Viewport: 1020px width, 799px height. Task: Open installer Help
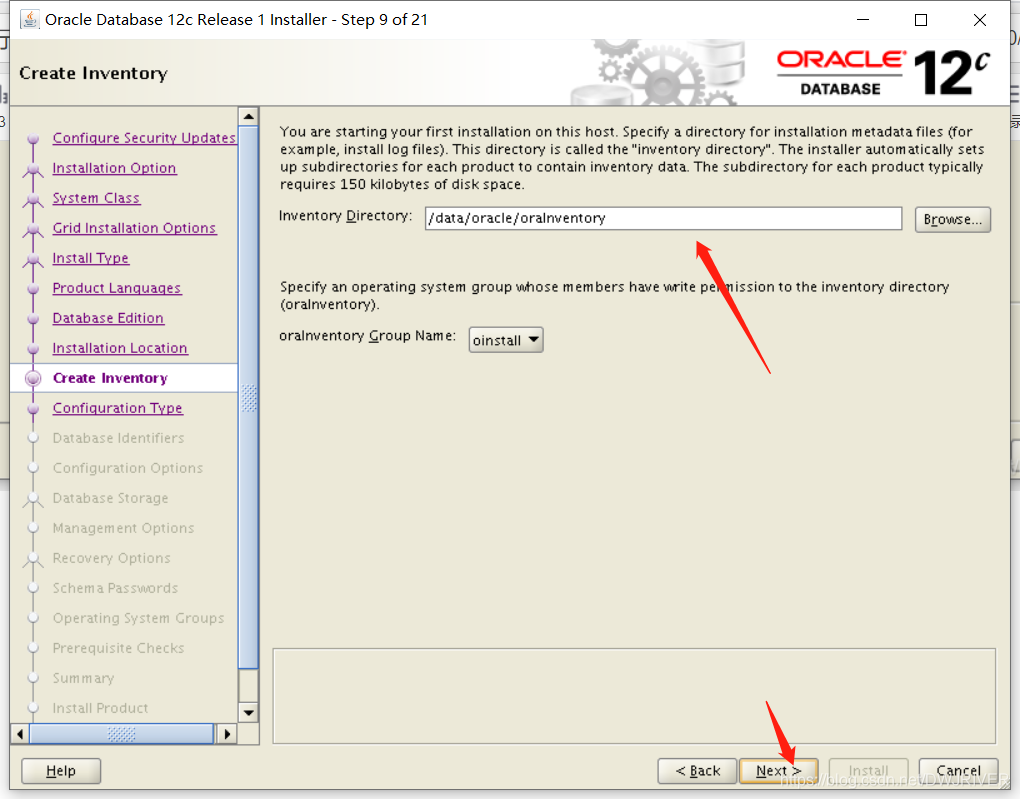click(61, 771)
